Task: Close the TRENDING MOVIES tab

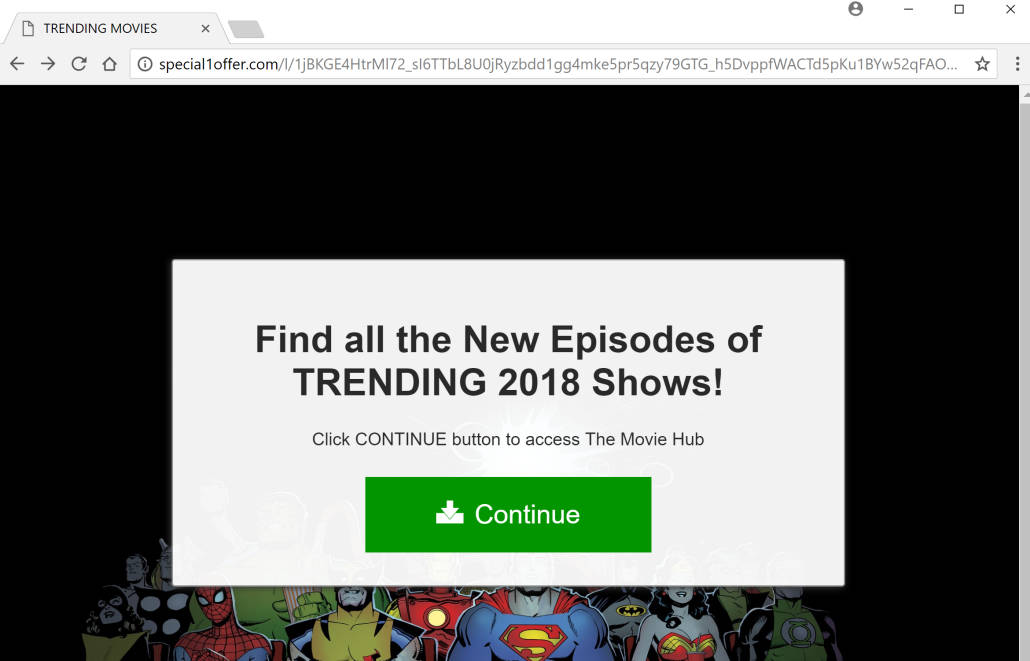Action: (x=206, y=28)
